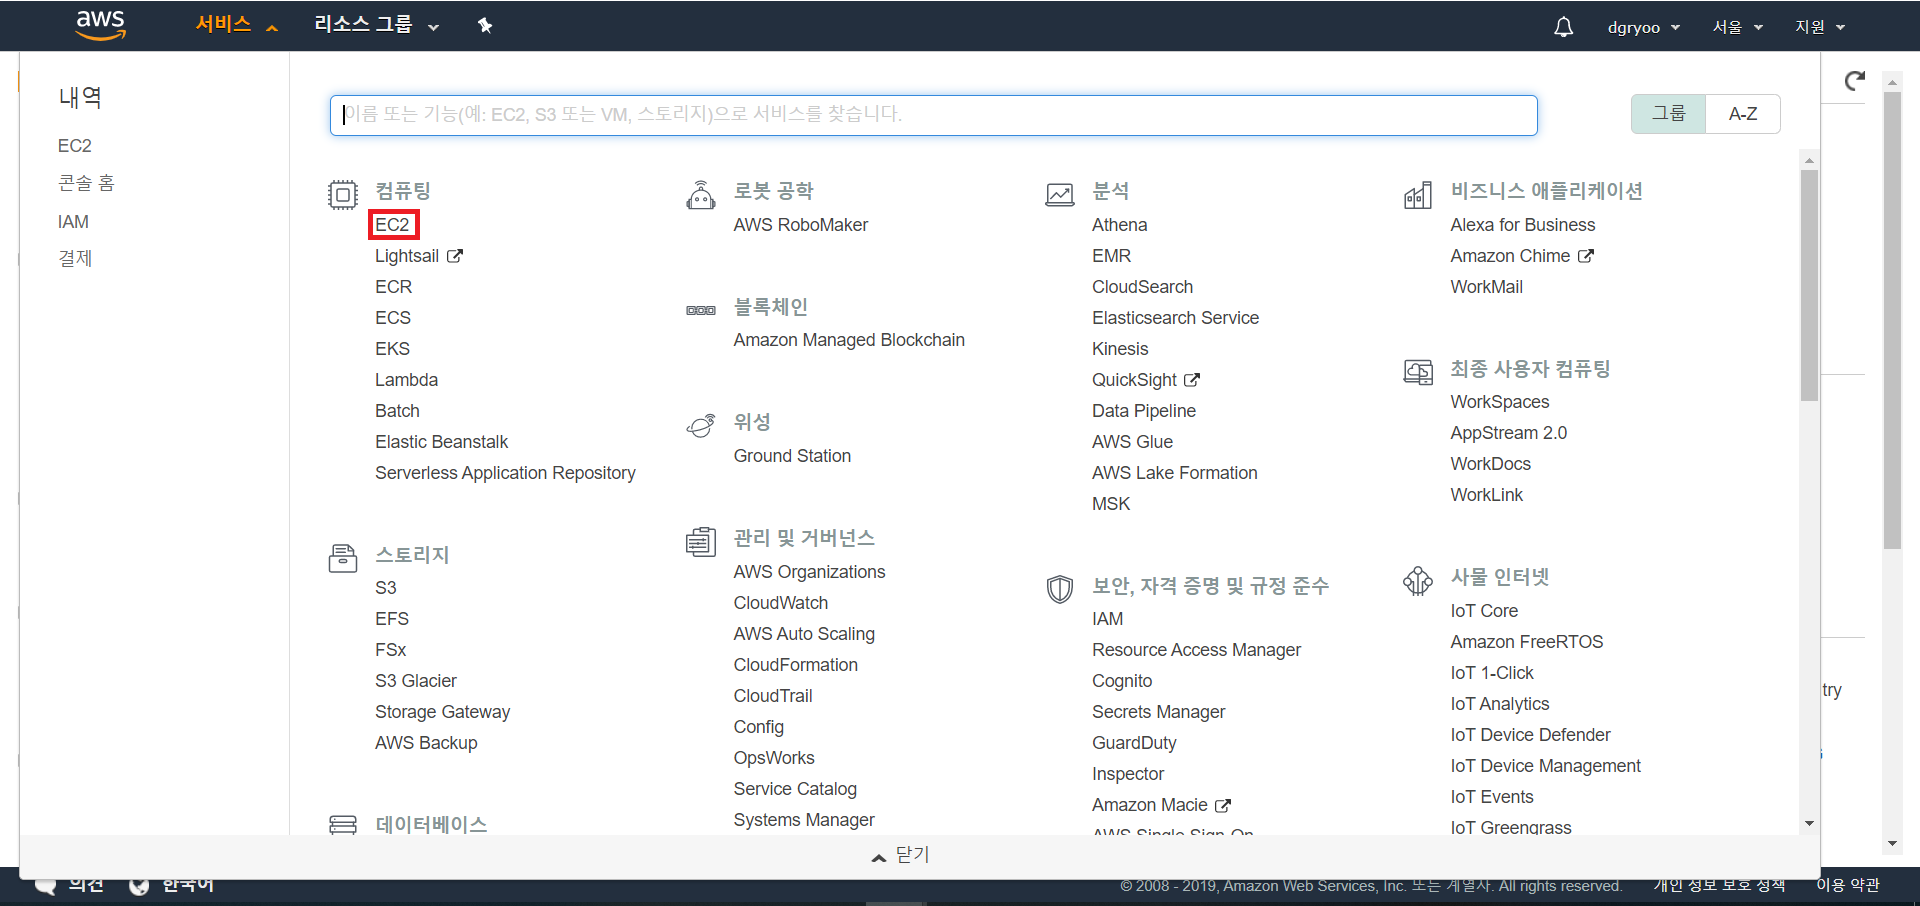Click the storage (스토리지) icon
The width and height of the screenshot is (1920, 906).
[x=343, y=558]
